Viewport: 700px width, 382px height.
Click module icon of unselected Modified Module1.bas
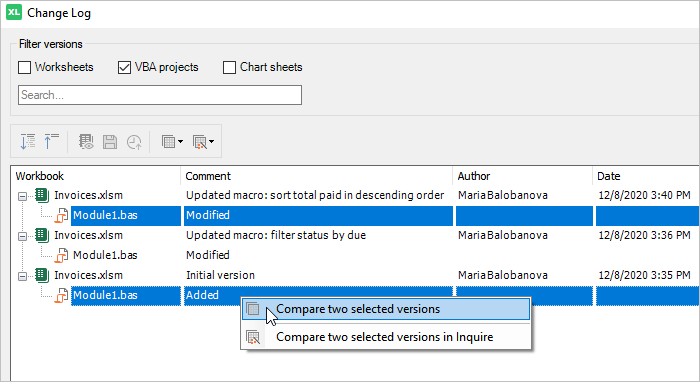pos(62,256)
